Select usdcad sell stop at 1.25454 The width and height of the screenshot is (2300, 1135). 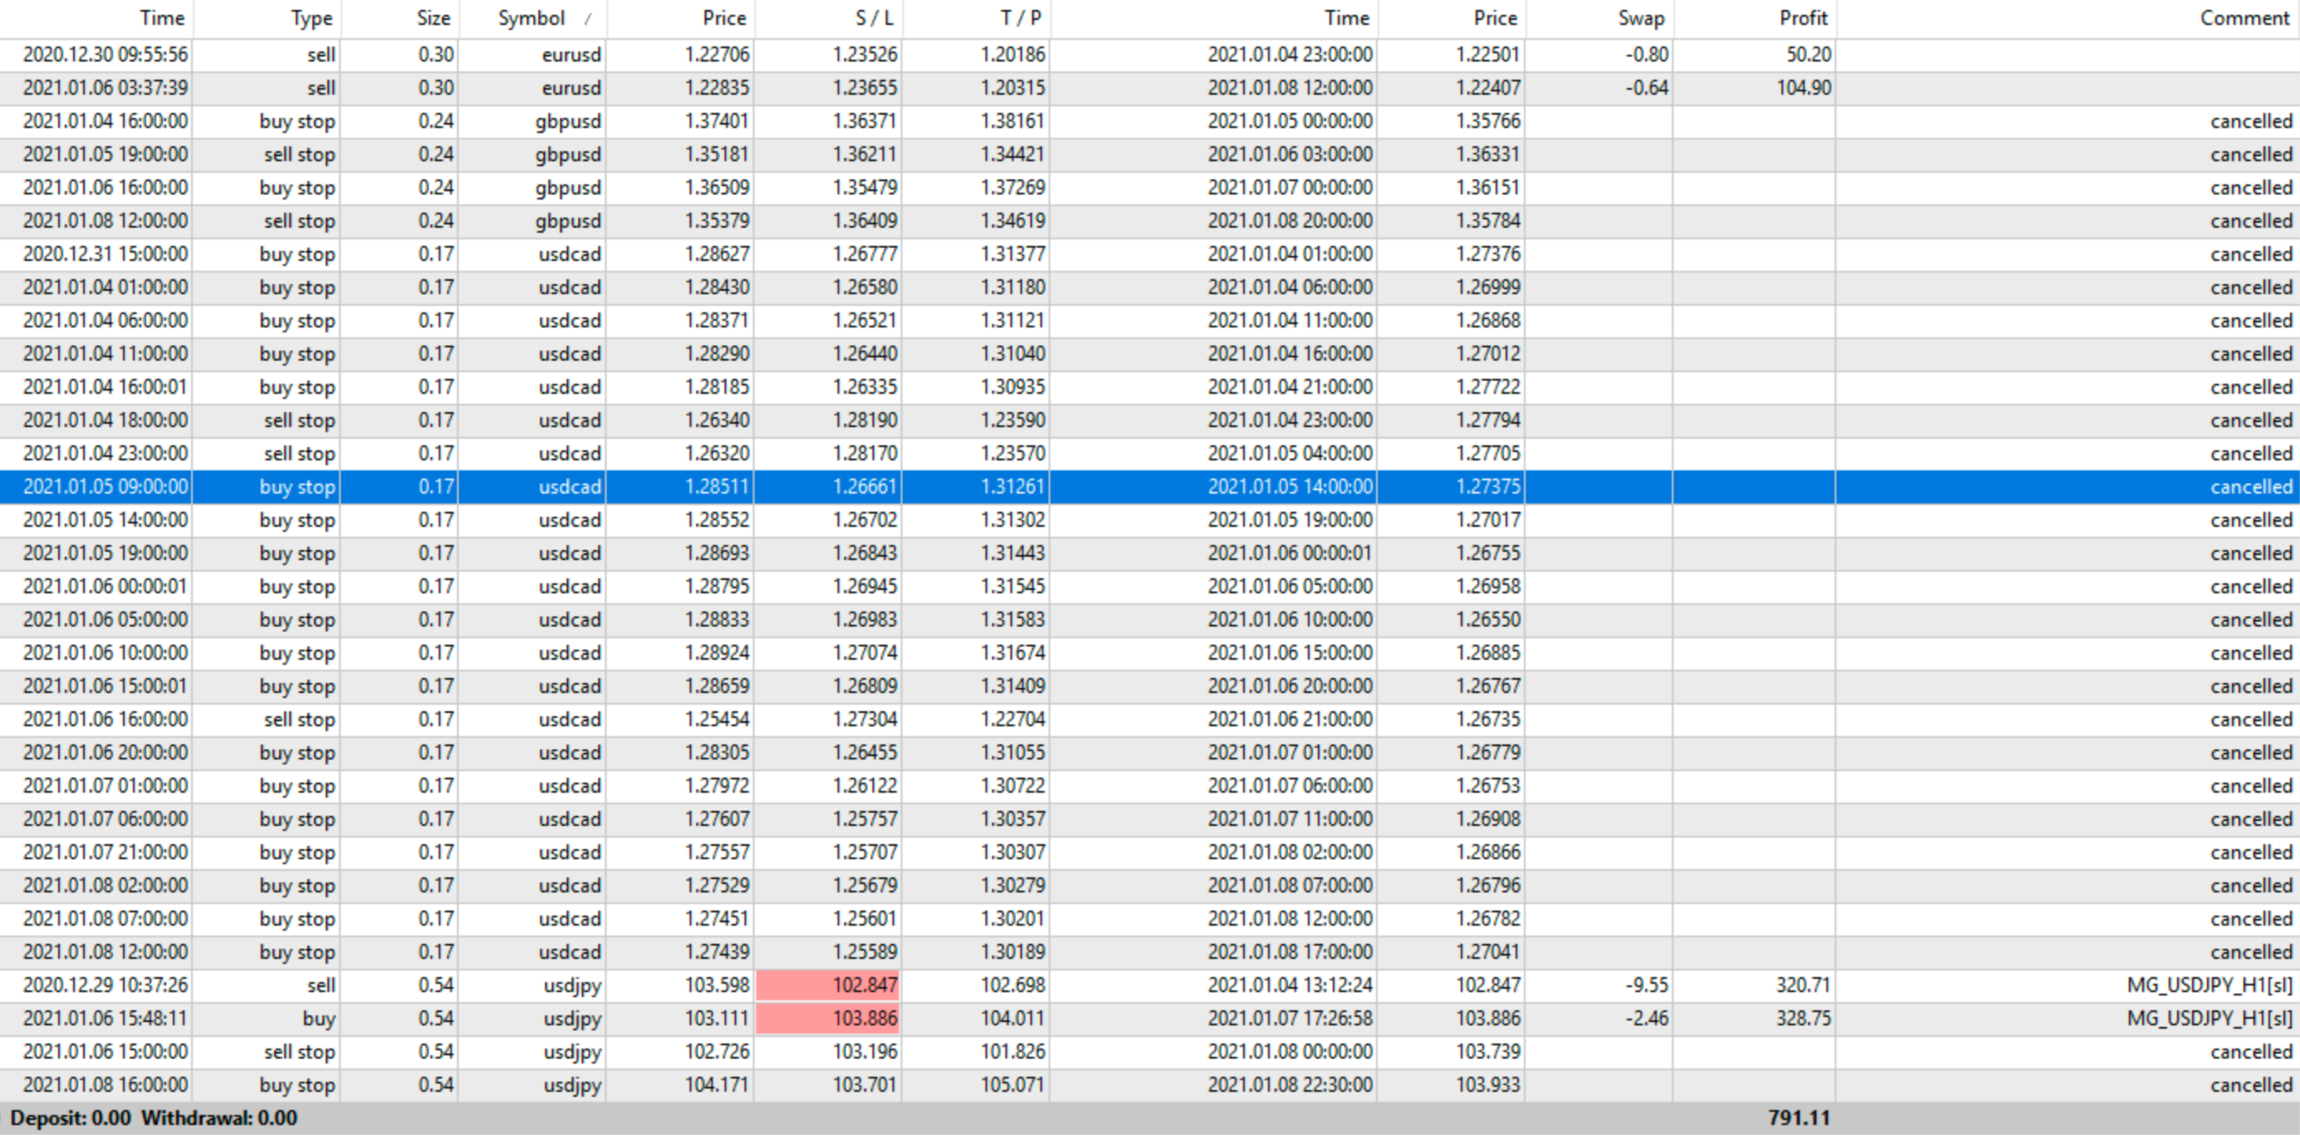[x=716, y=719]
